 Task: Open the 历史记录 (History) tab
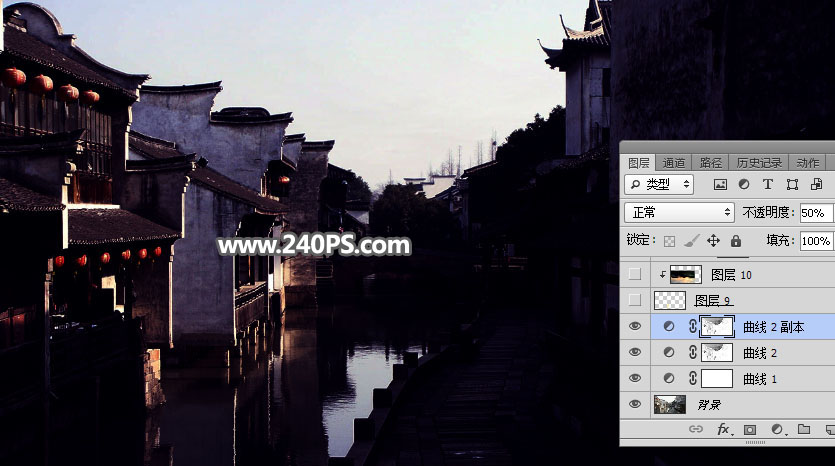759,162
